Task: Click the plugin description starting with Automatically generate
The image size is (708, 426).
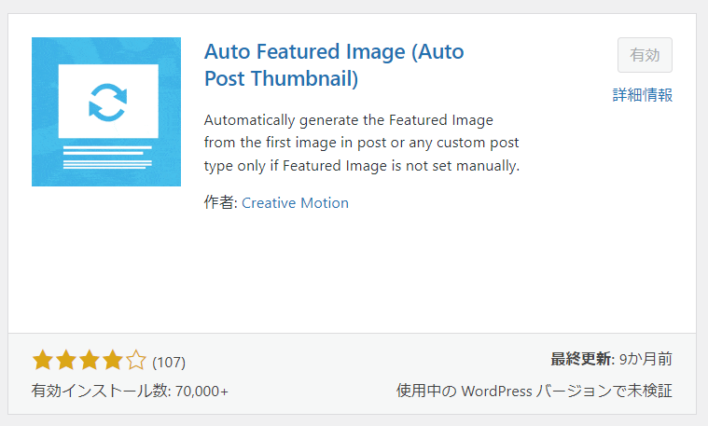Action: (362, 143)
